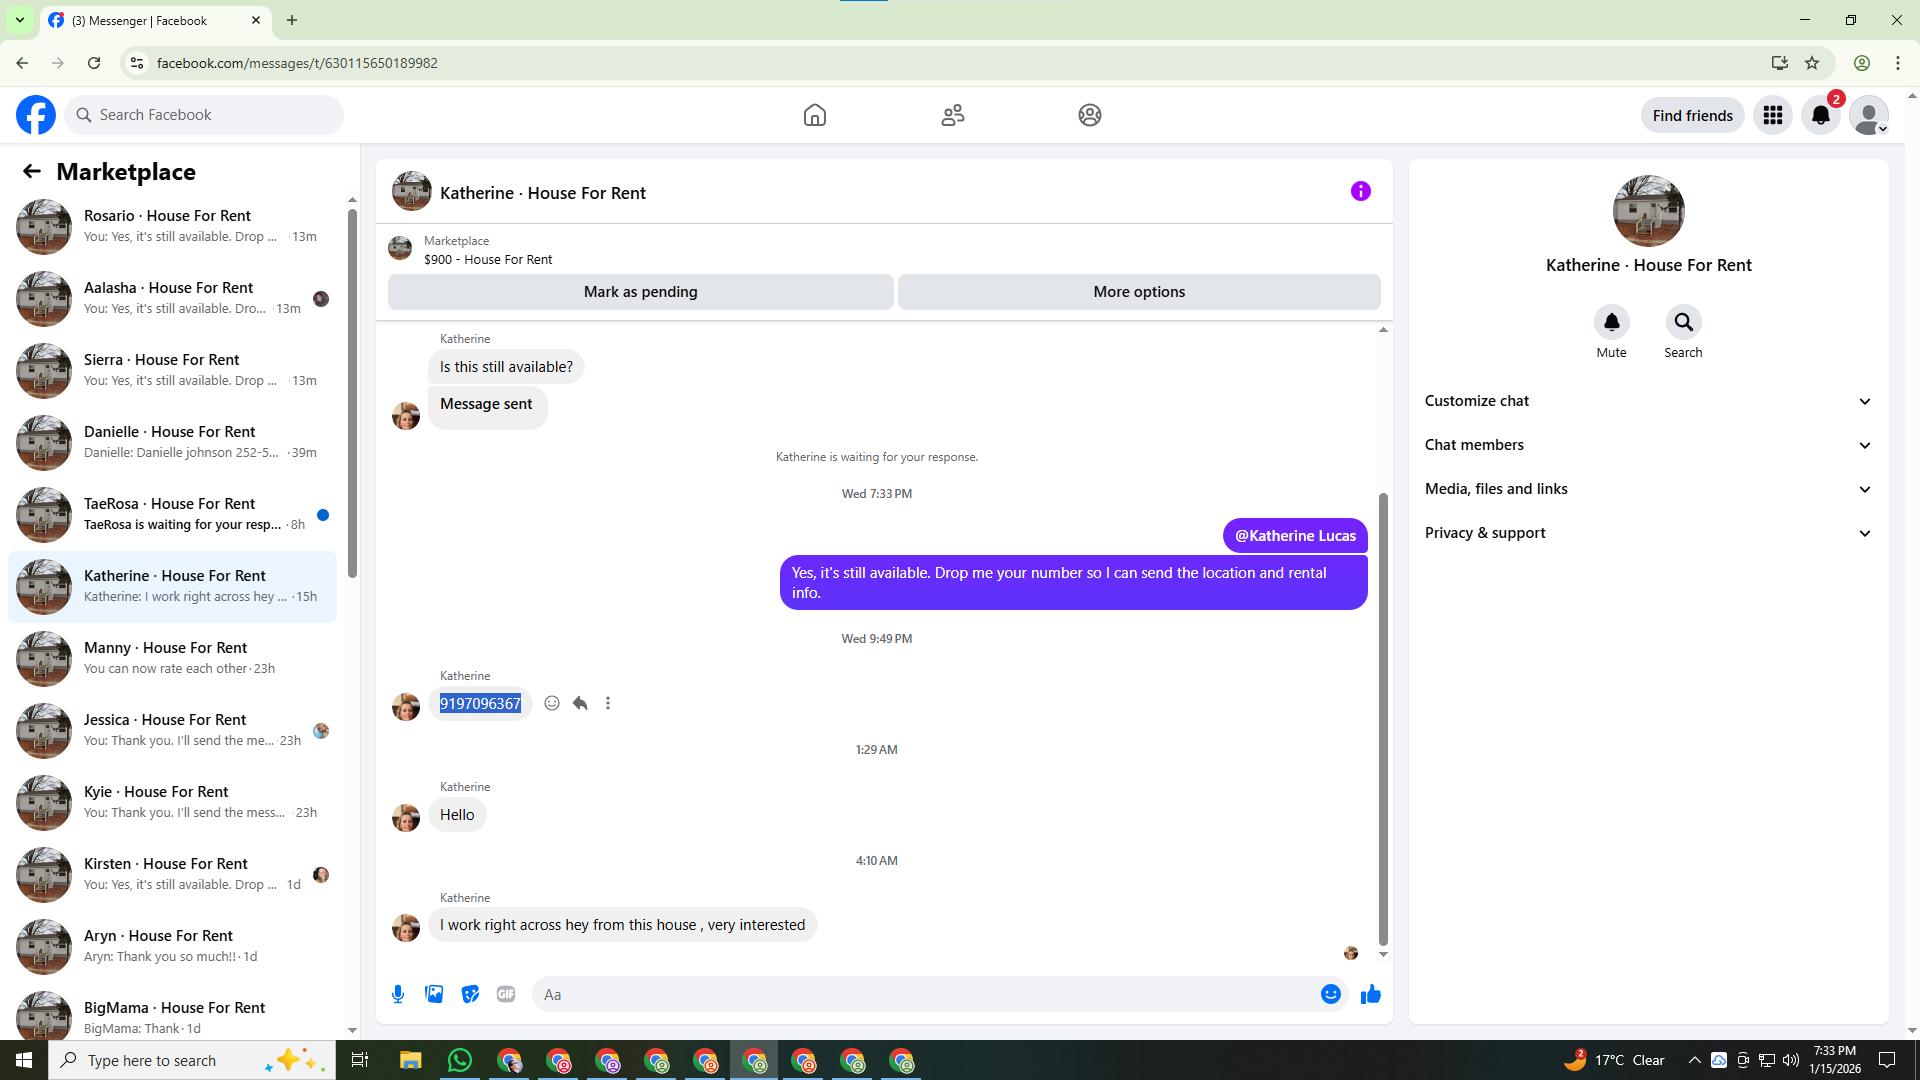Open TaeRosa House For Rent conversation
1920x1080 pixels.
tap(170, 514)
